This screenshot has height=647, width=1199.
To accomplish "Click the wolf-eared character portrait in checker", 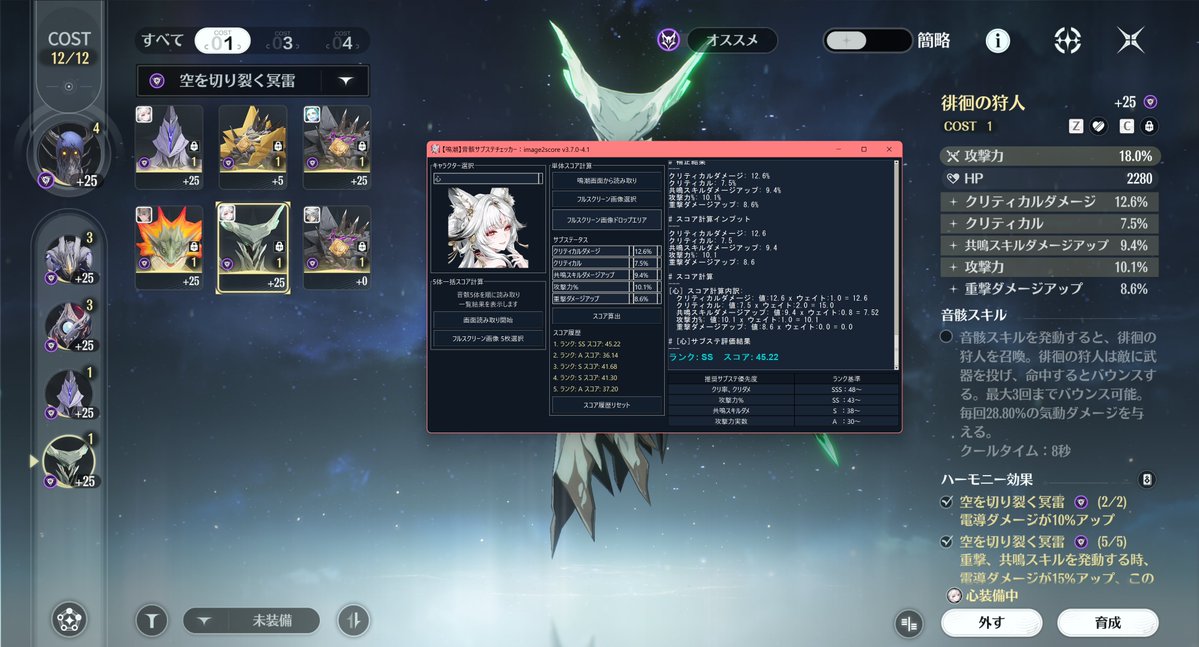I will [x=488, y=229].
